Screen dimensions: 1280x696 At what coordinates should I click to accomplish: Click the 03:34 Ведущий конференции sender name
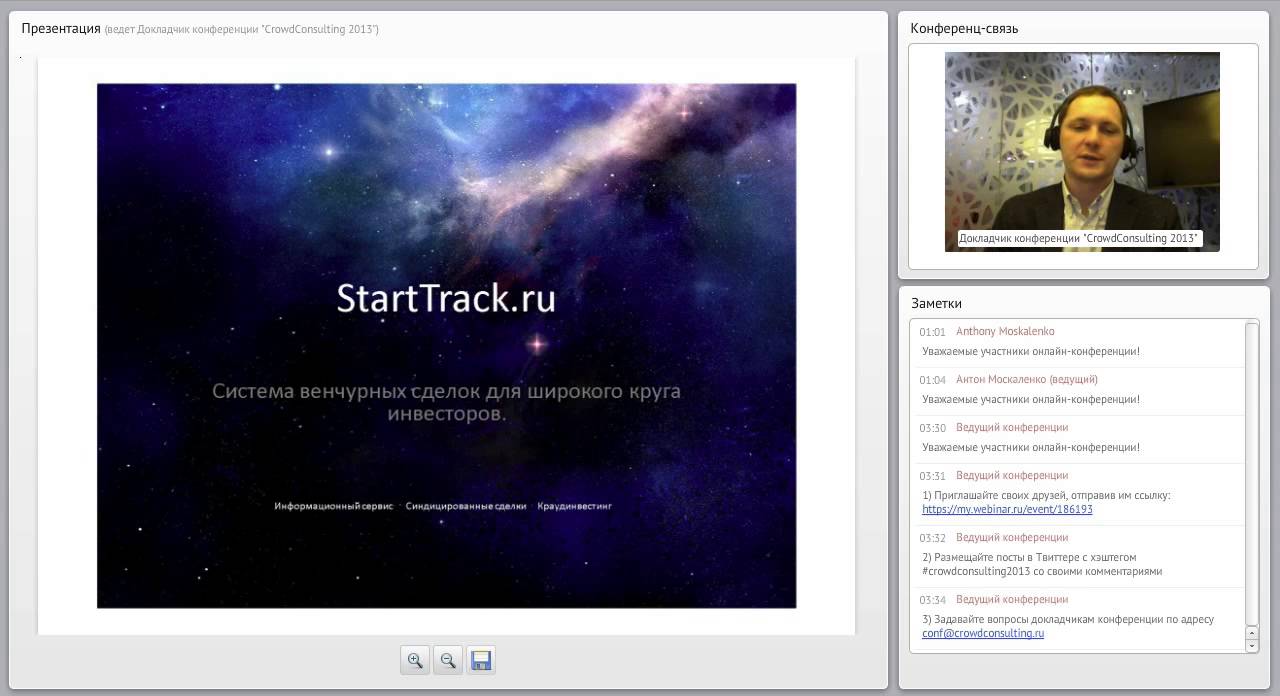tap(1012, 600)
